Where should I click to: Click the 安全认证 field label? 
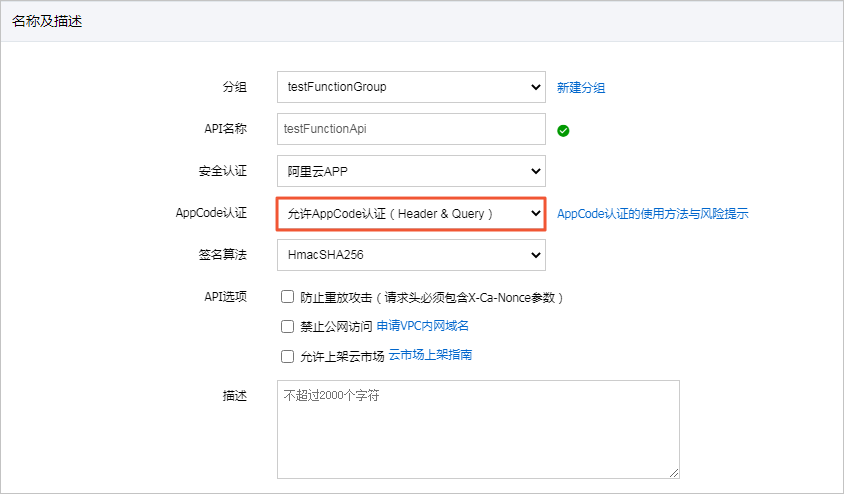223,171
